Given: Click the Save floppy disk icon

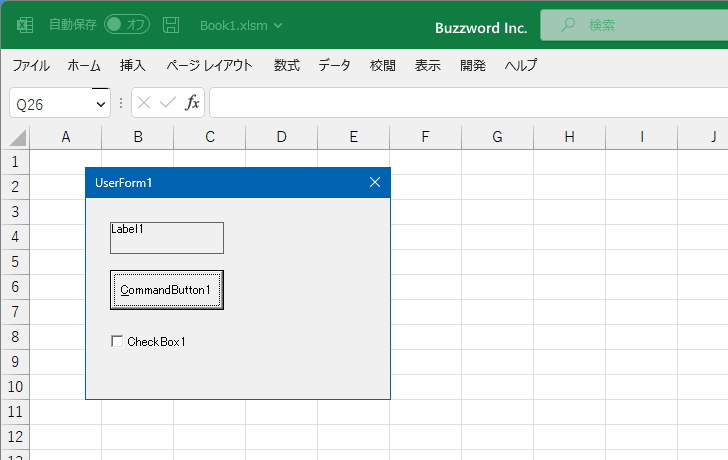Looking at the screenshot, I should 171,25.
